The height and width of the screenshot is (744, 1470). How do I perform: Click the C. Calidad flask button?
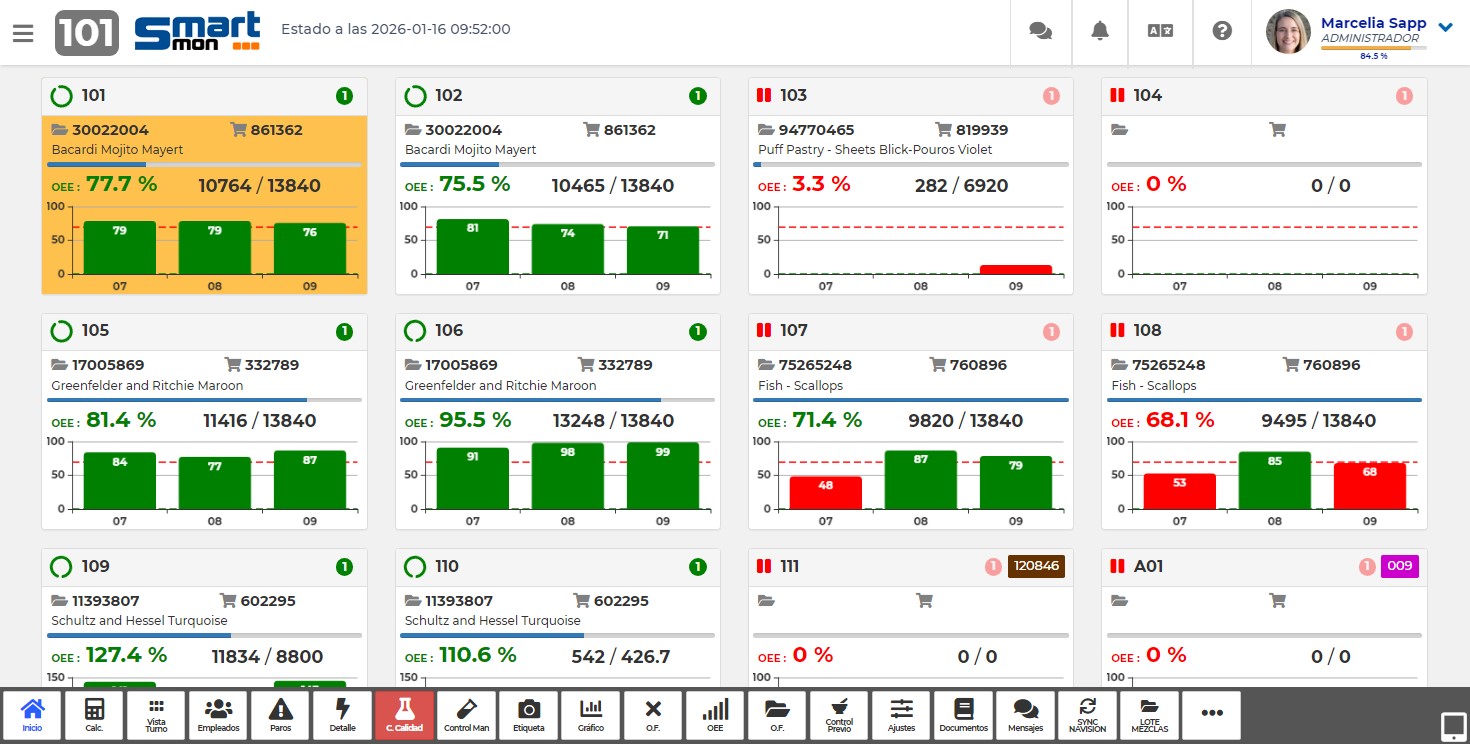404,715
